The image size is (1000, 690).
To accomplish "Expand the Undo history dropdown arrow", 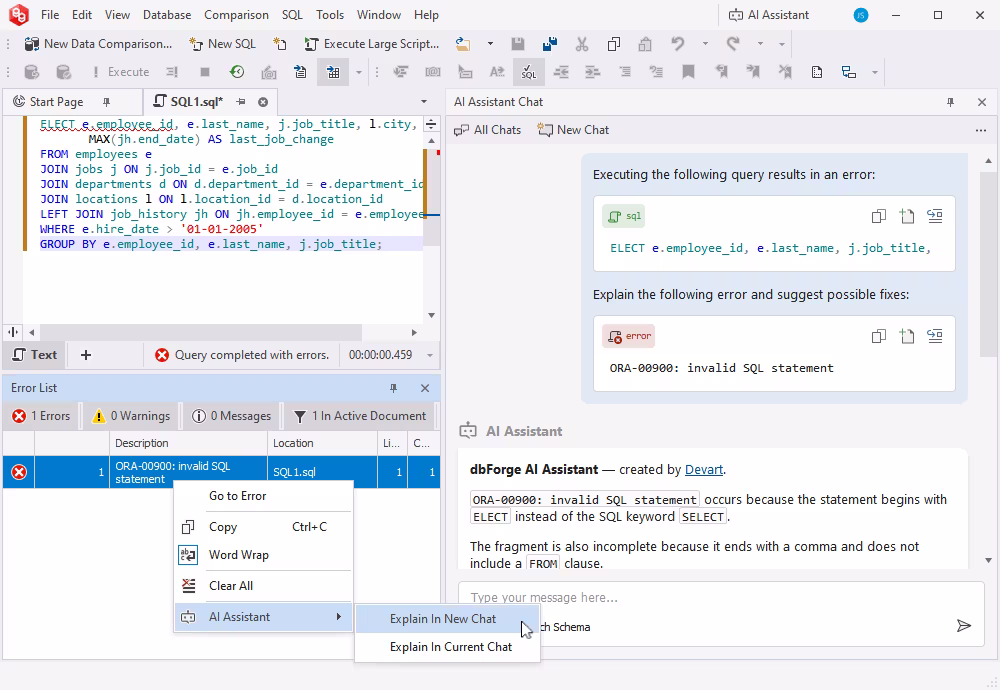I will click(705, 44).
